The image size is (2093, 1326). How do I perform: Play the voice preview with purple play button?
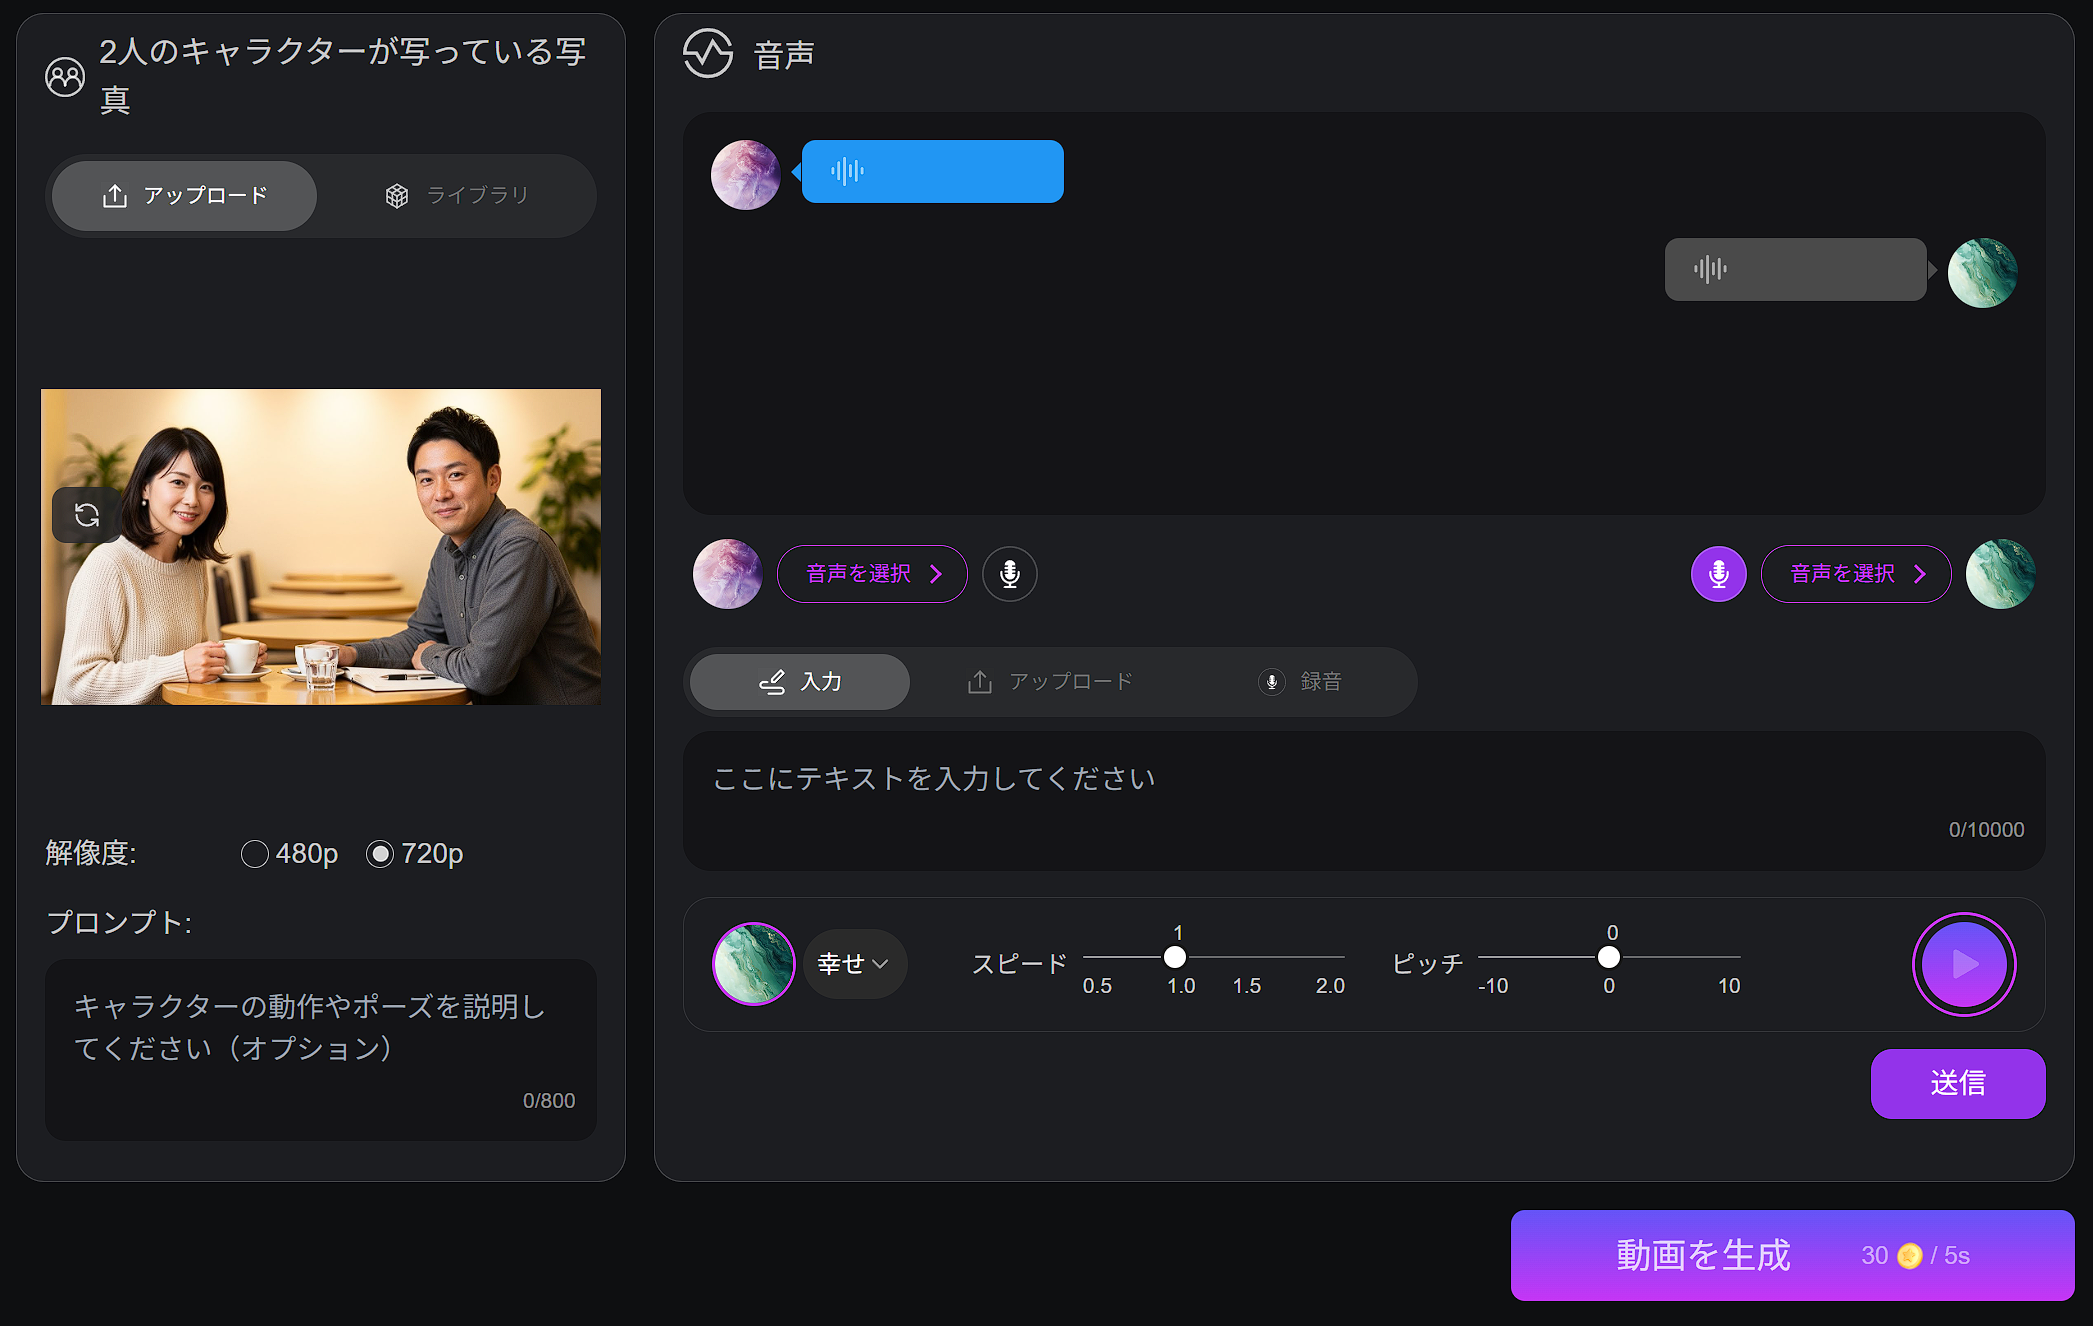pos(1963,964)
